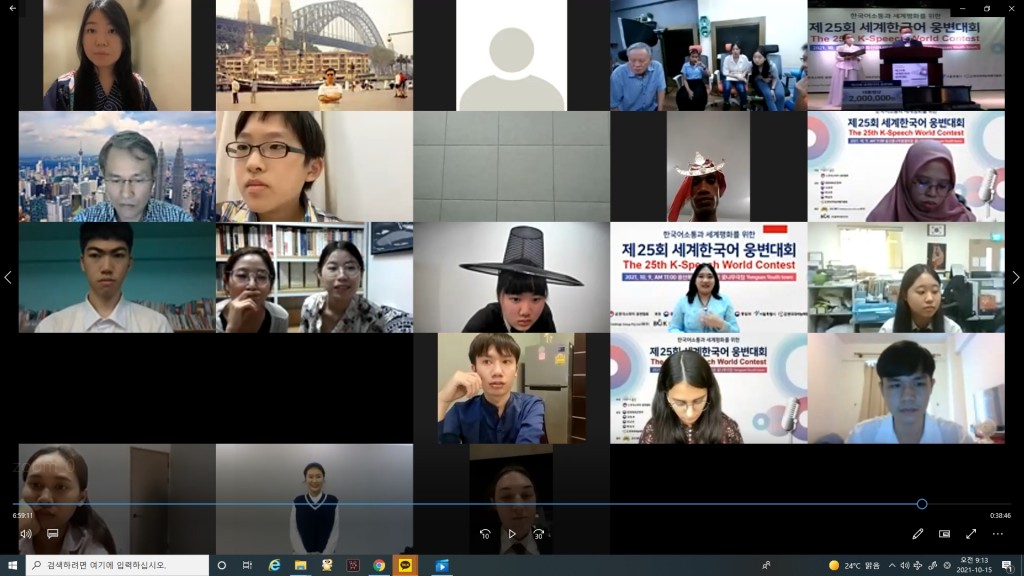Open the weather widget showing 24°C
Viewport: 1024px width, 576px height.
[854, 565]
